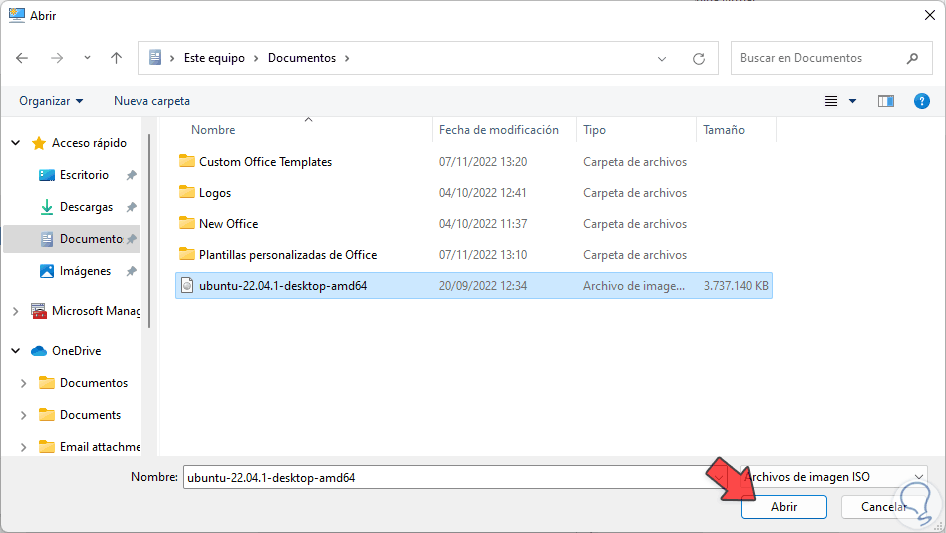The image size is (946, 533).
Task: Expand the Email attachments folder
Action: click(24, 447)
